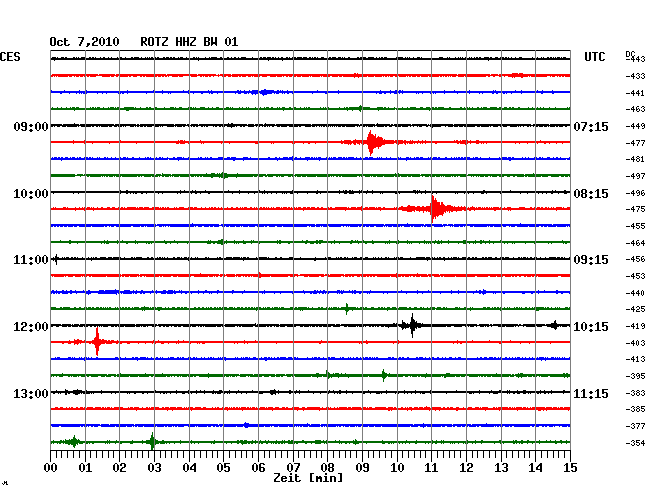Click the black event spike on the -419 trace

click(x=412, y=325)
